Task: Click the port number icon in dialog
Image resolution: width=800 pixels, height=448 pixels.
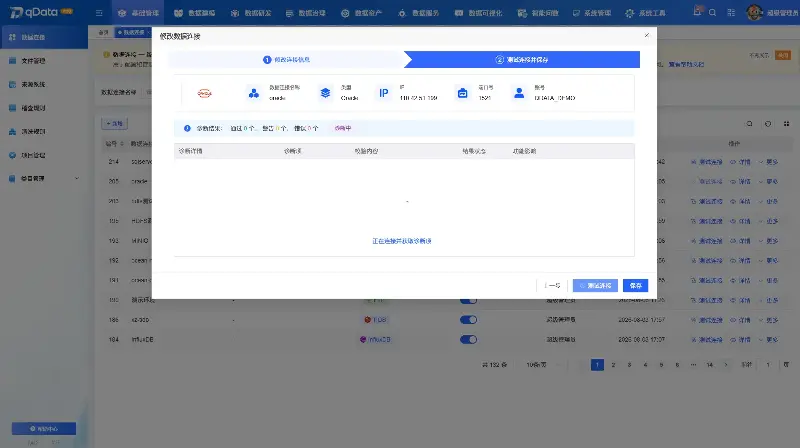Action: coord(462,93)
